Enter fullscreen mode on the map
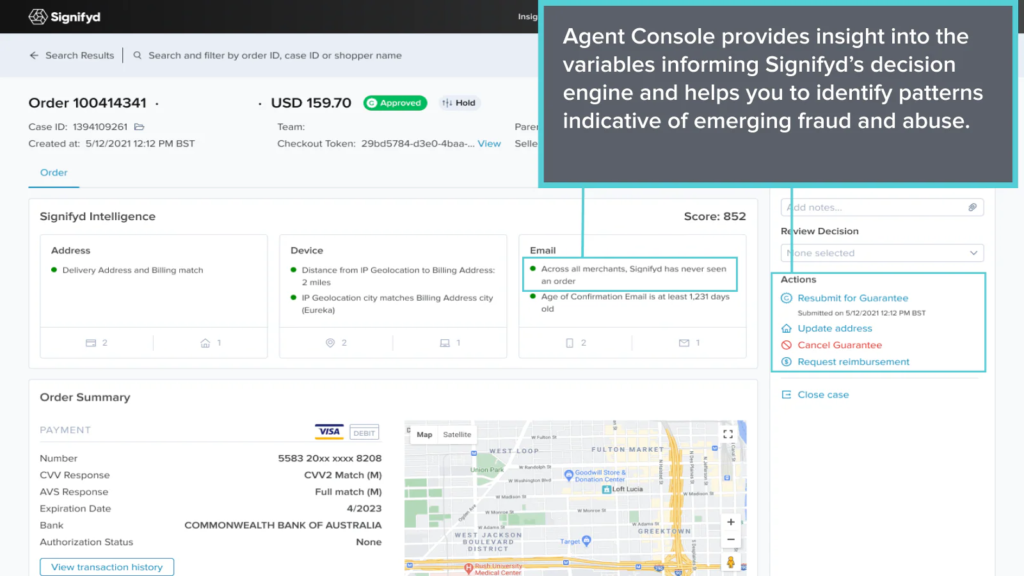Viewport: 1024px width, 576px height. point(729,434)
